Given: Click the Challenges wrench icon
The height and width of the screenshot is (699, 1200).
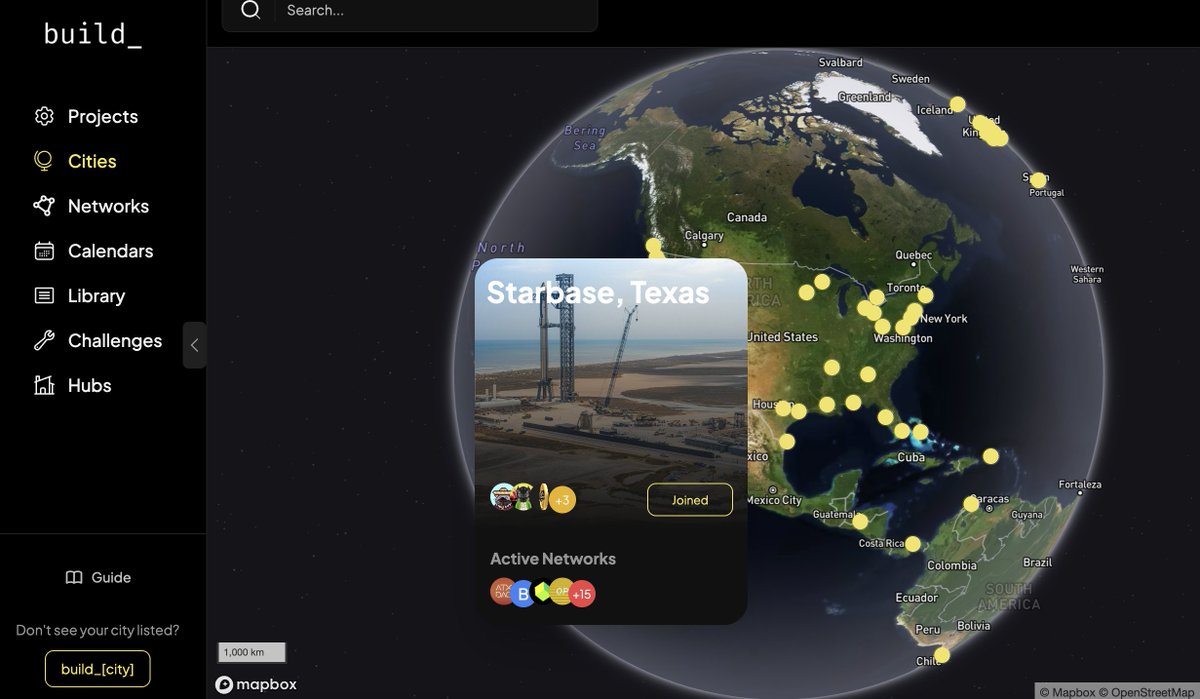Looking at the screenshot, I should 44,341.
